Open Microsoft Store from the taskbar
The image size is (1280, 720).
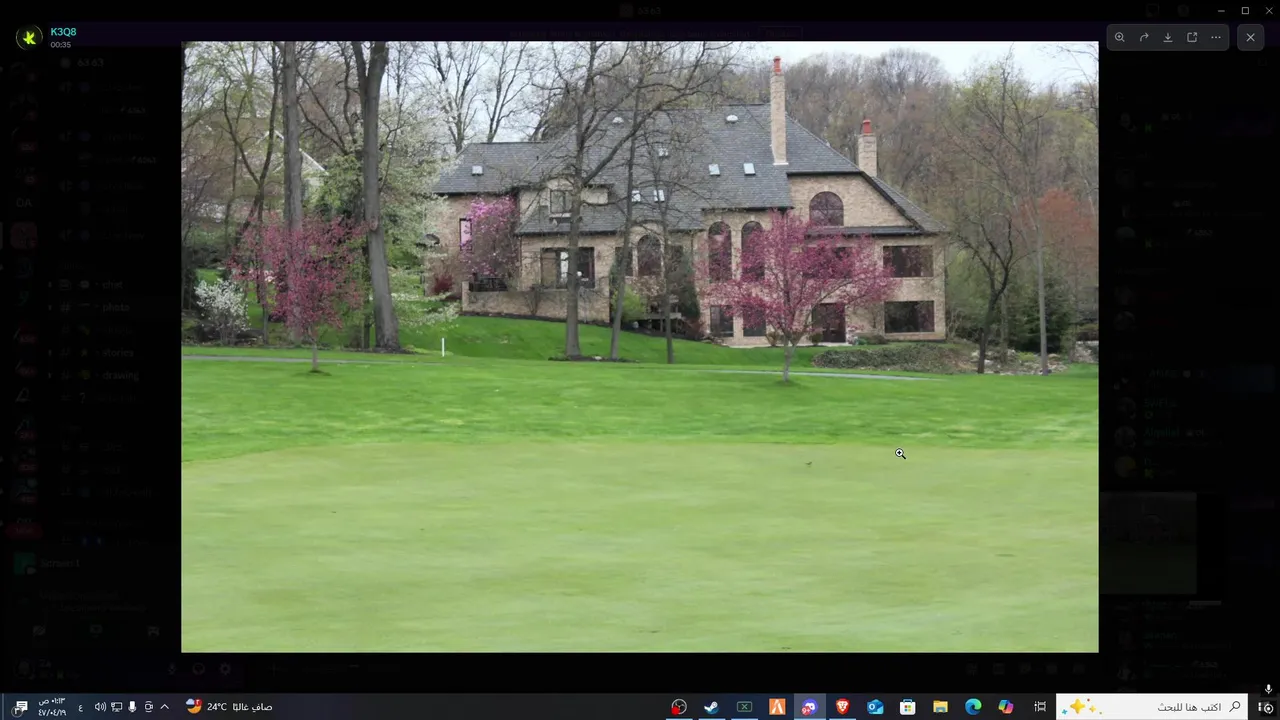click(907, 707)
